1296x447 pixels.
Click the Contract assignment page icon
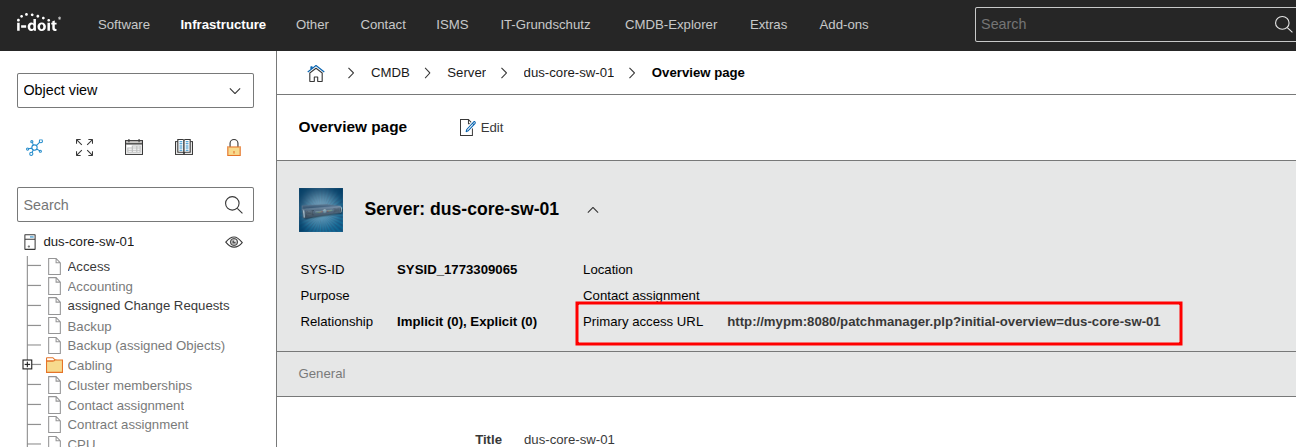pyautogui.click(x=54, y=425)
